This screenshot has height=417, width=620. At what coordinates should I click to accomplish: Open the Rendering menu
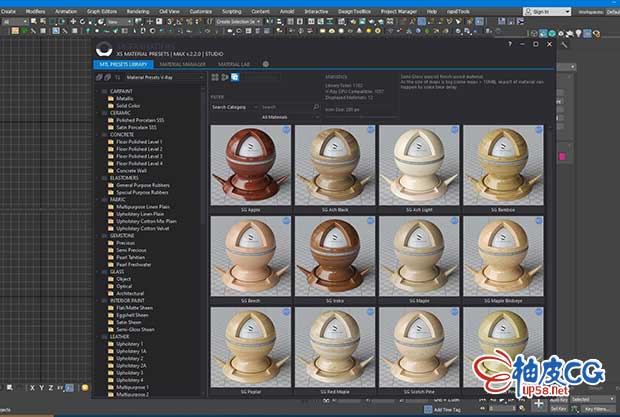(x=138, y=11)
